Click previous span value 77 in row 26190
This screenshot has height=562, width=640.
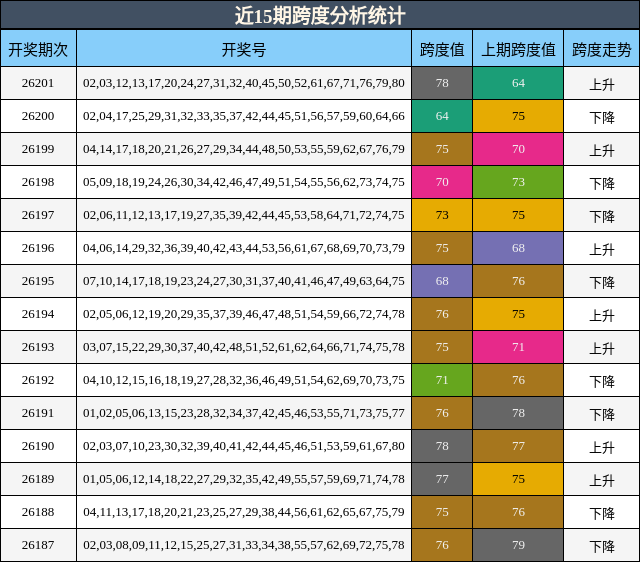(x=518, y=446)
